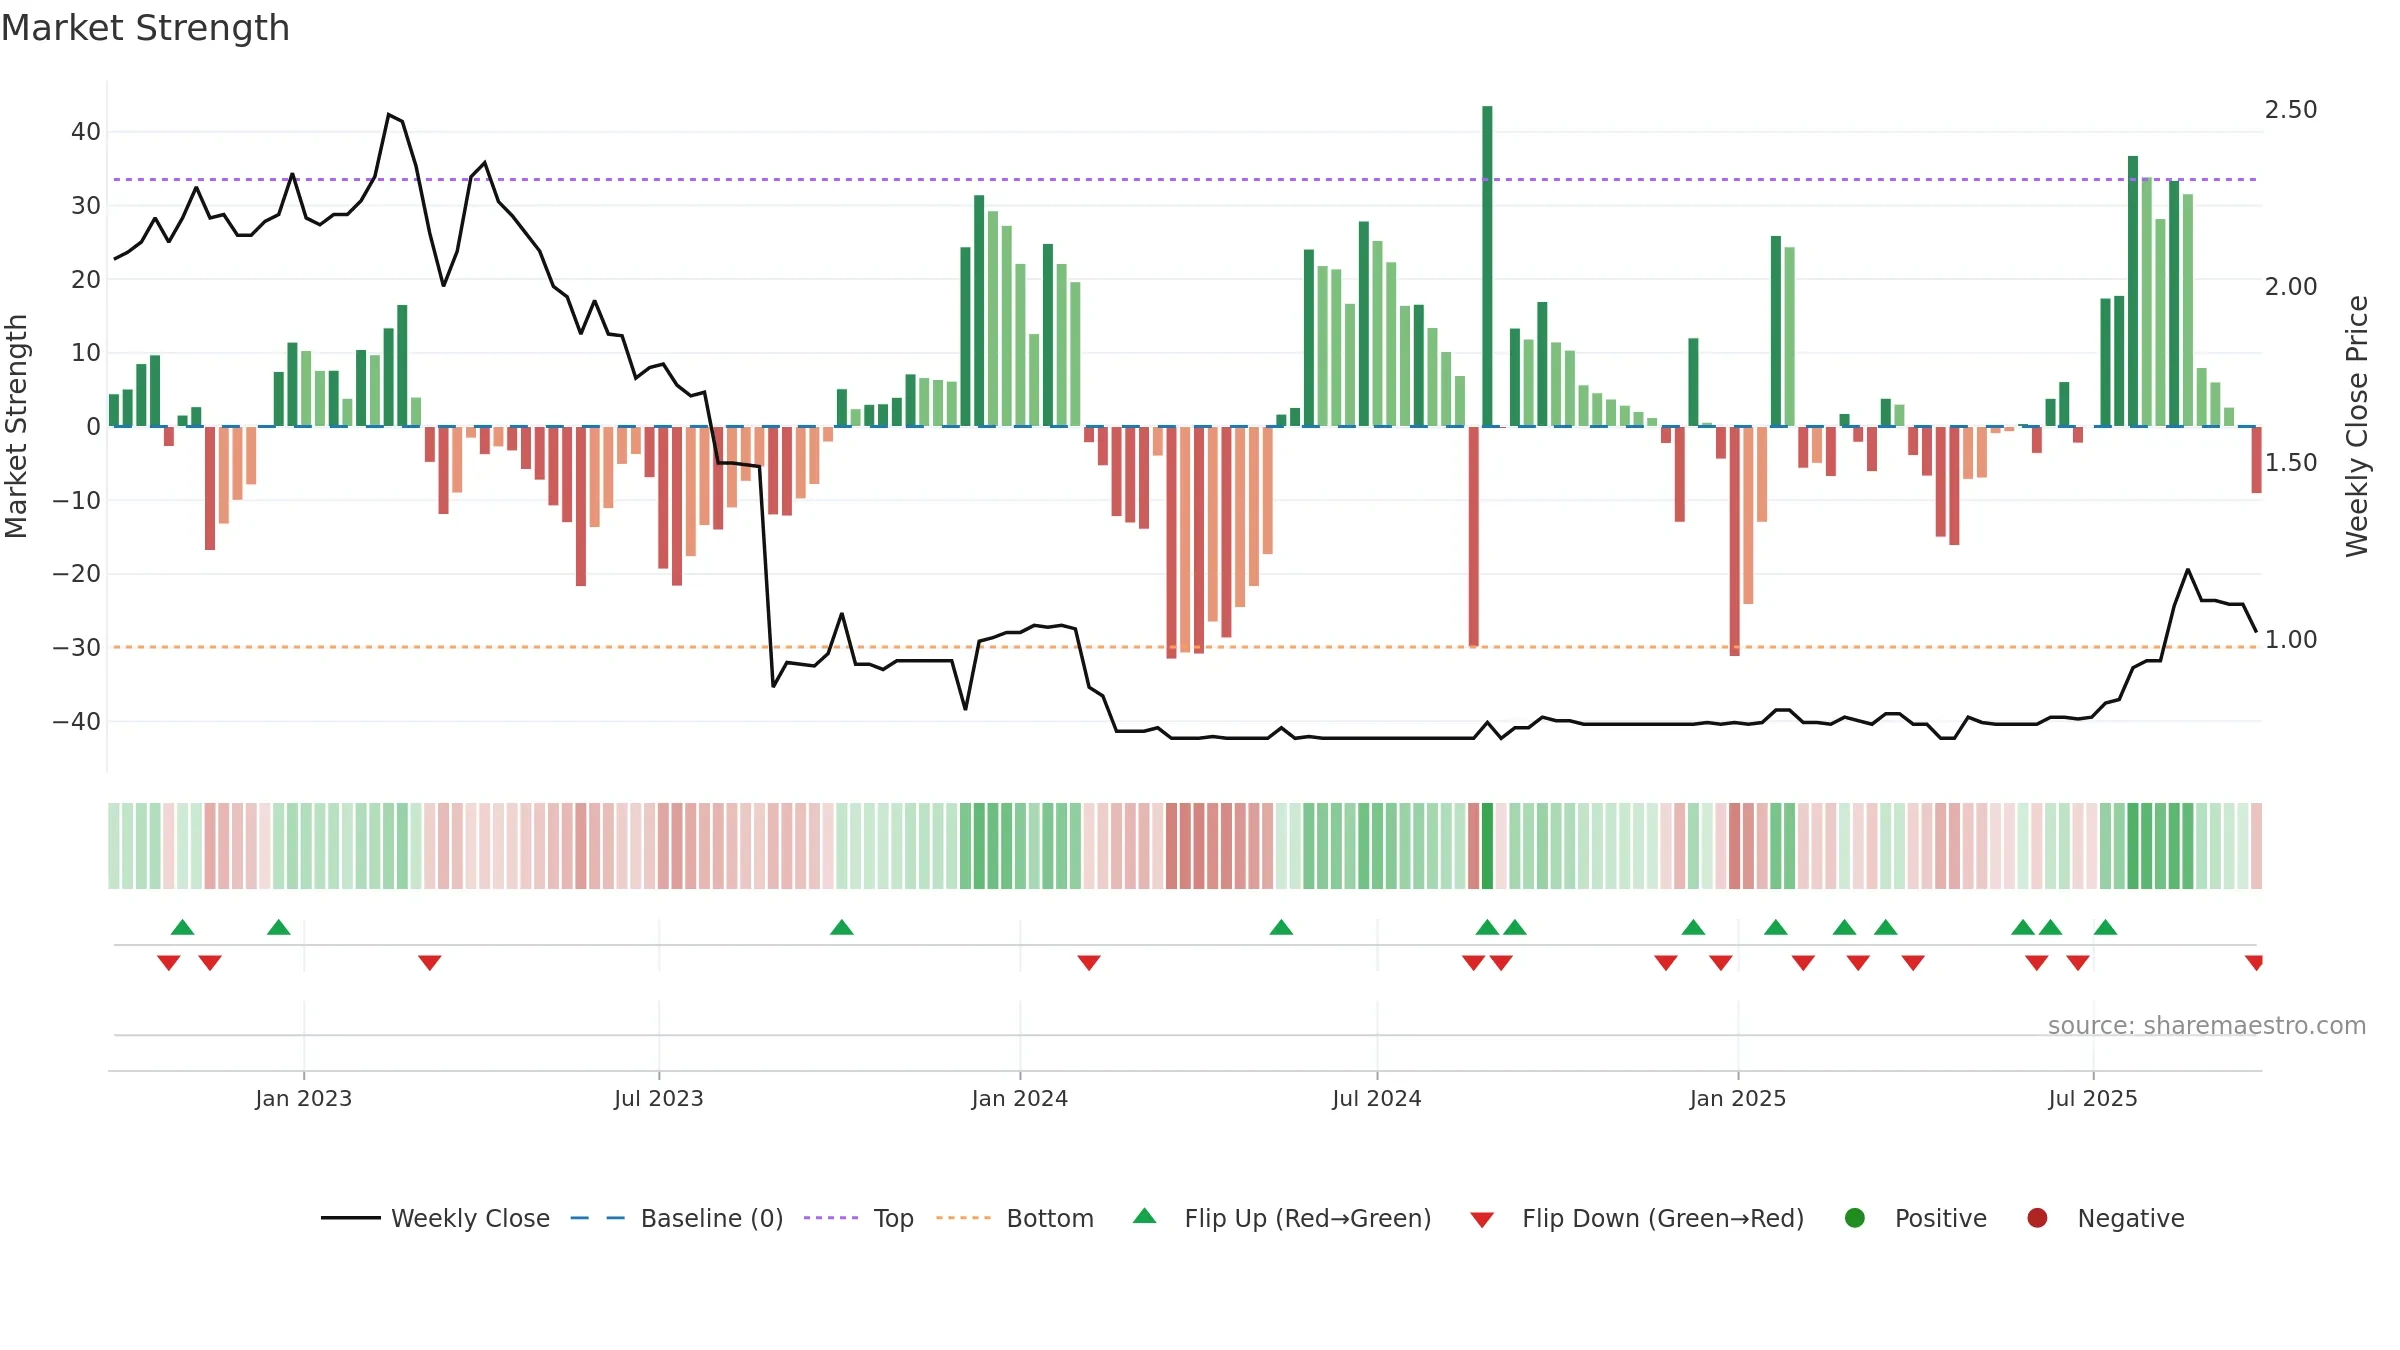Click the Jan 2023 x-axis label
The width and height of the screenshot is (2400, 1350).
pyautogui.click(x=304, y=1098)
